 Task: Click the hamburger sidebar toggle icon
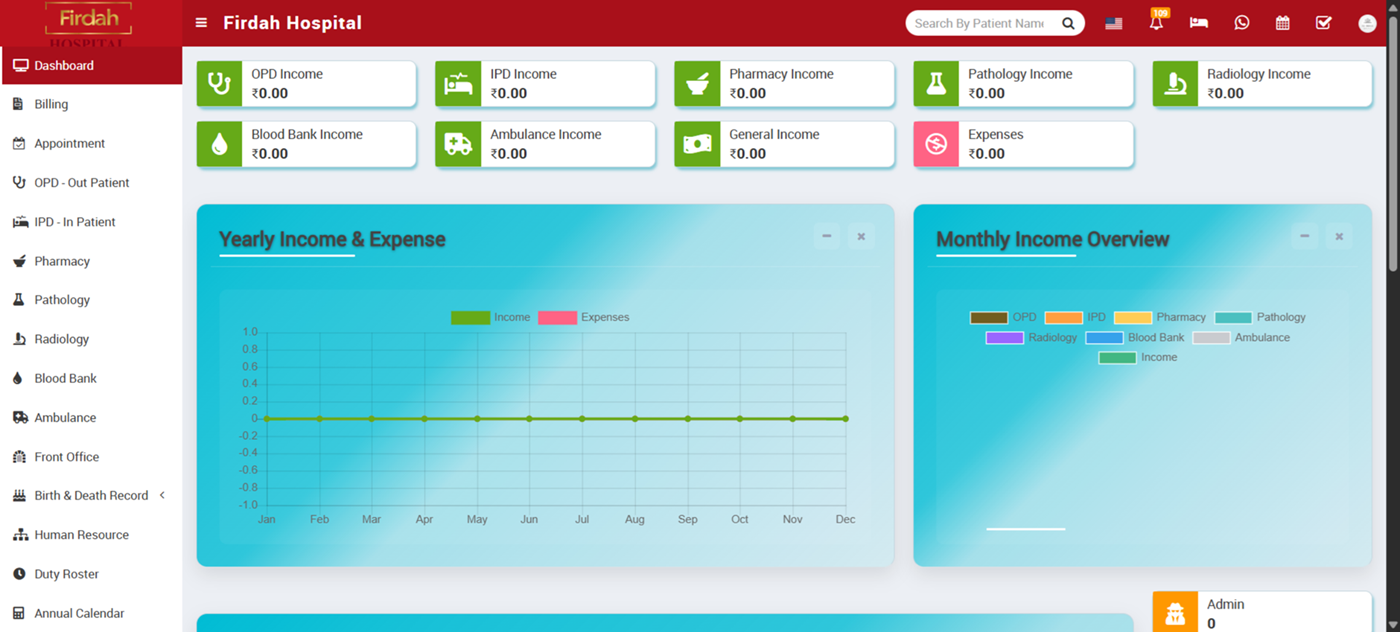point(201,23)
